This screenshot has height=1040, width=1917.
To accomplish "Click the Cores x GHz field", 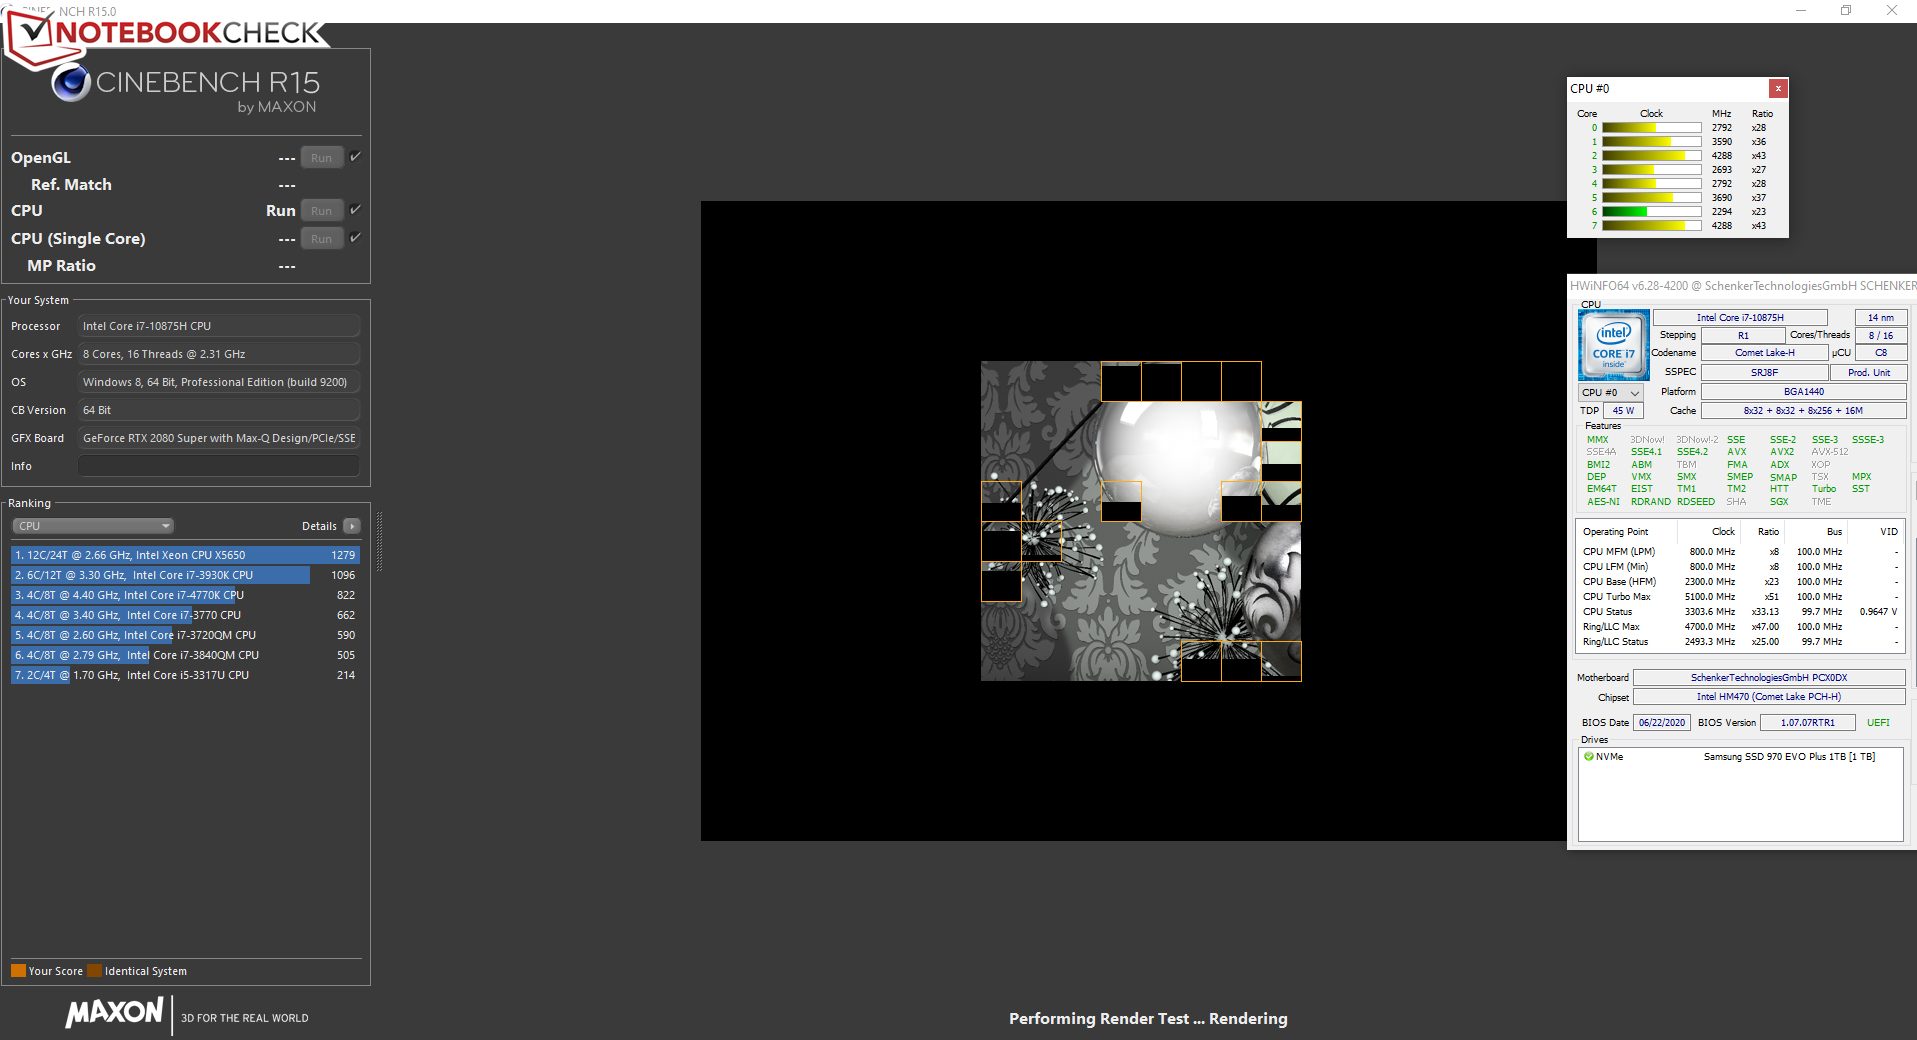I will [x=219, y=354].
